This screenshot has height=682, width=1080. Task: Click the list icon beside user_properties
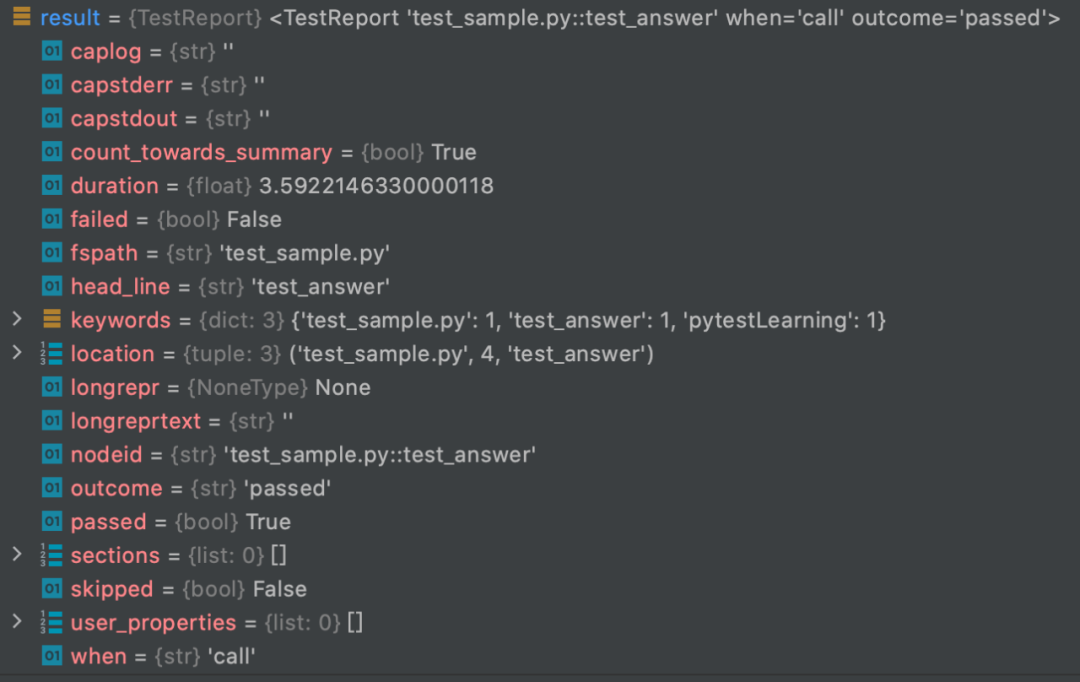click(52, 622)
